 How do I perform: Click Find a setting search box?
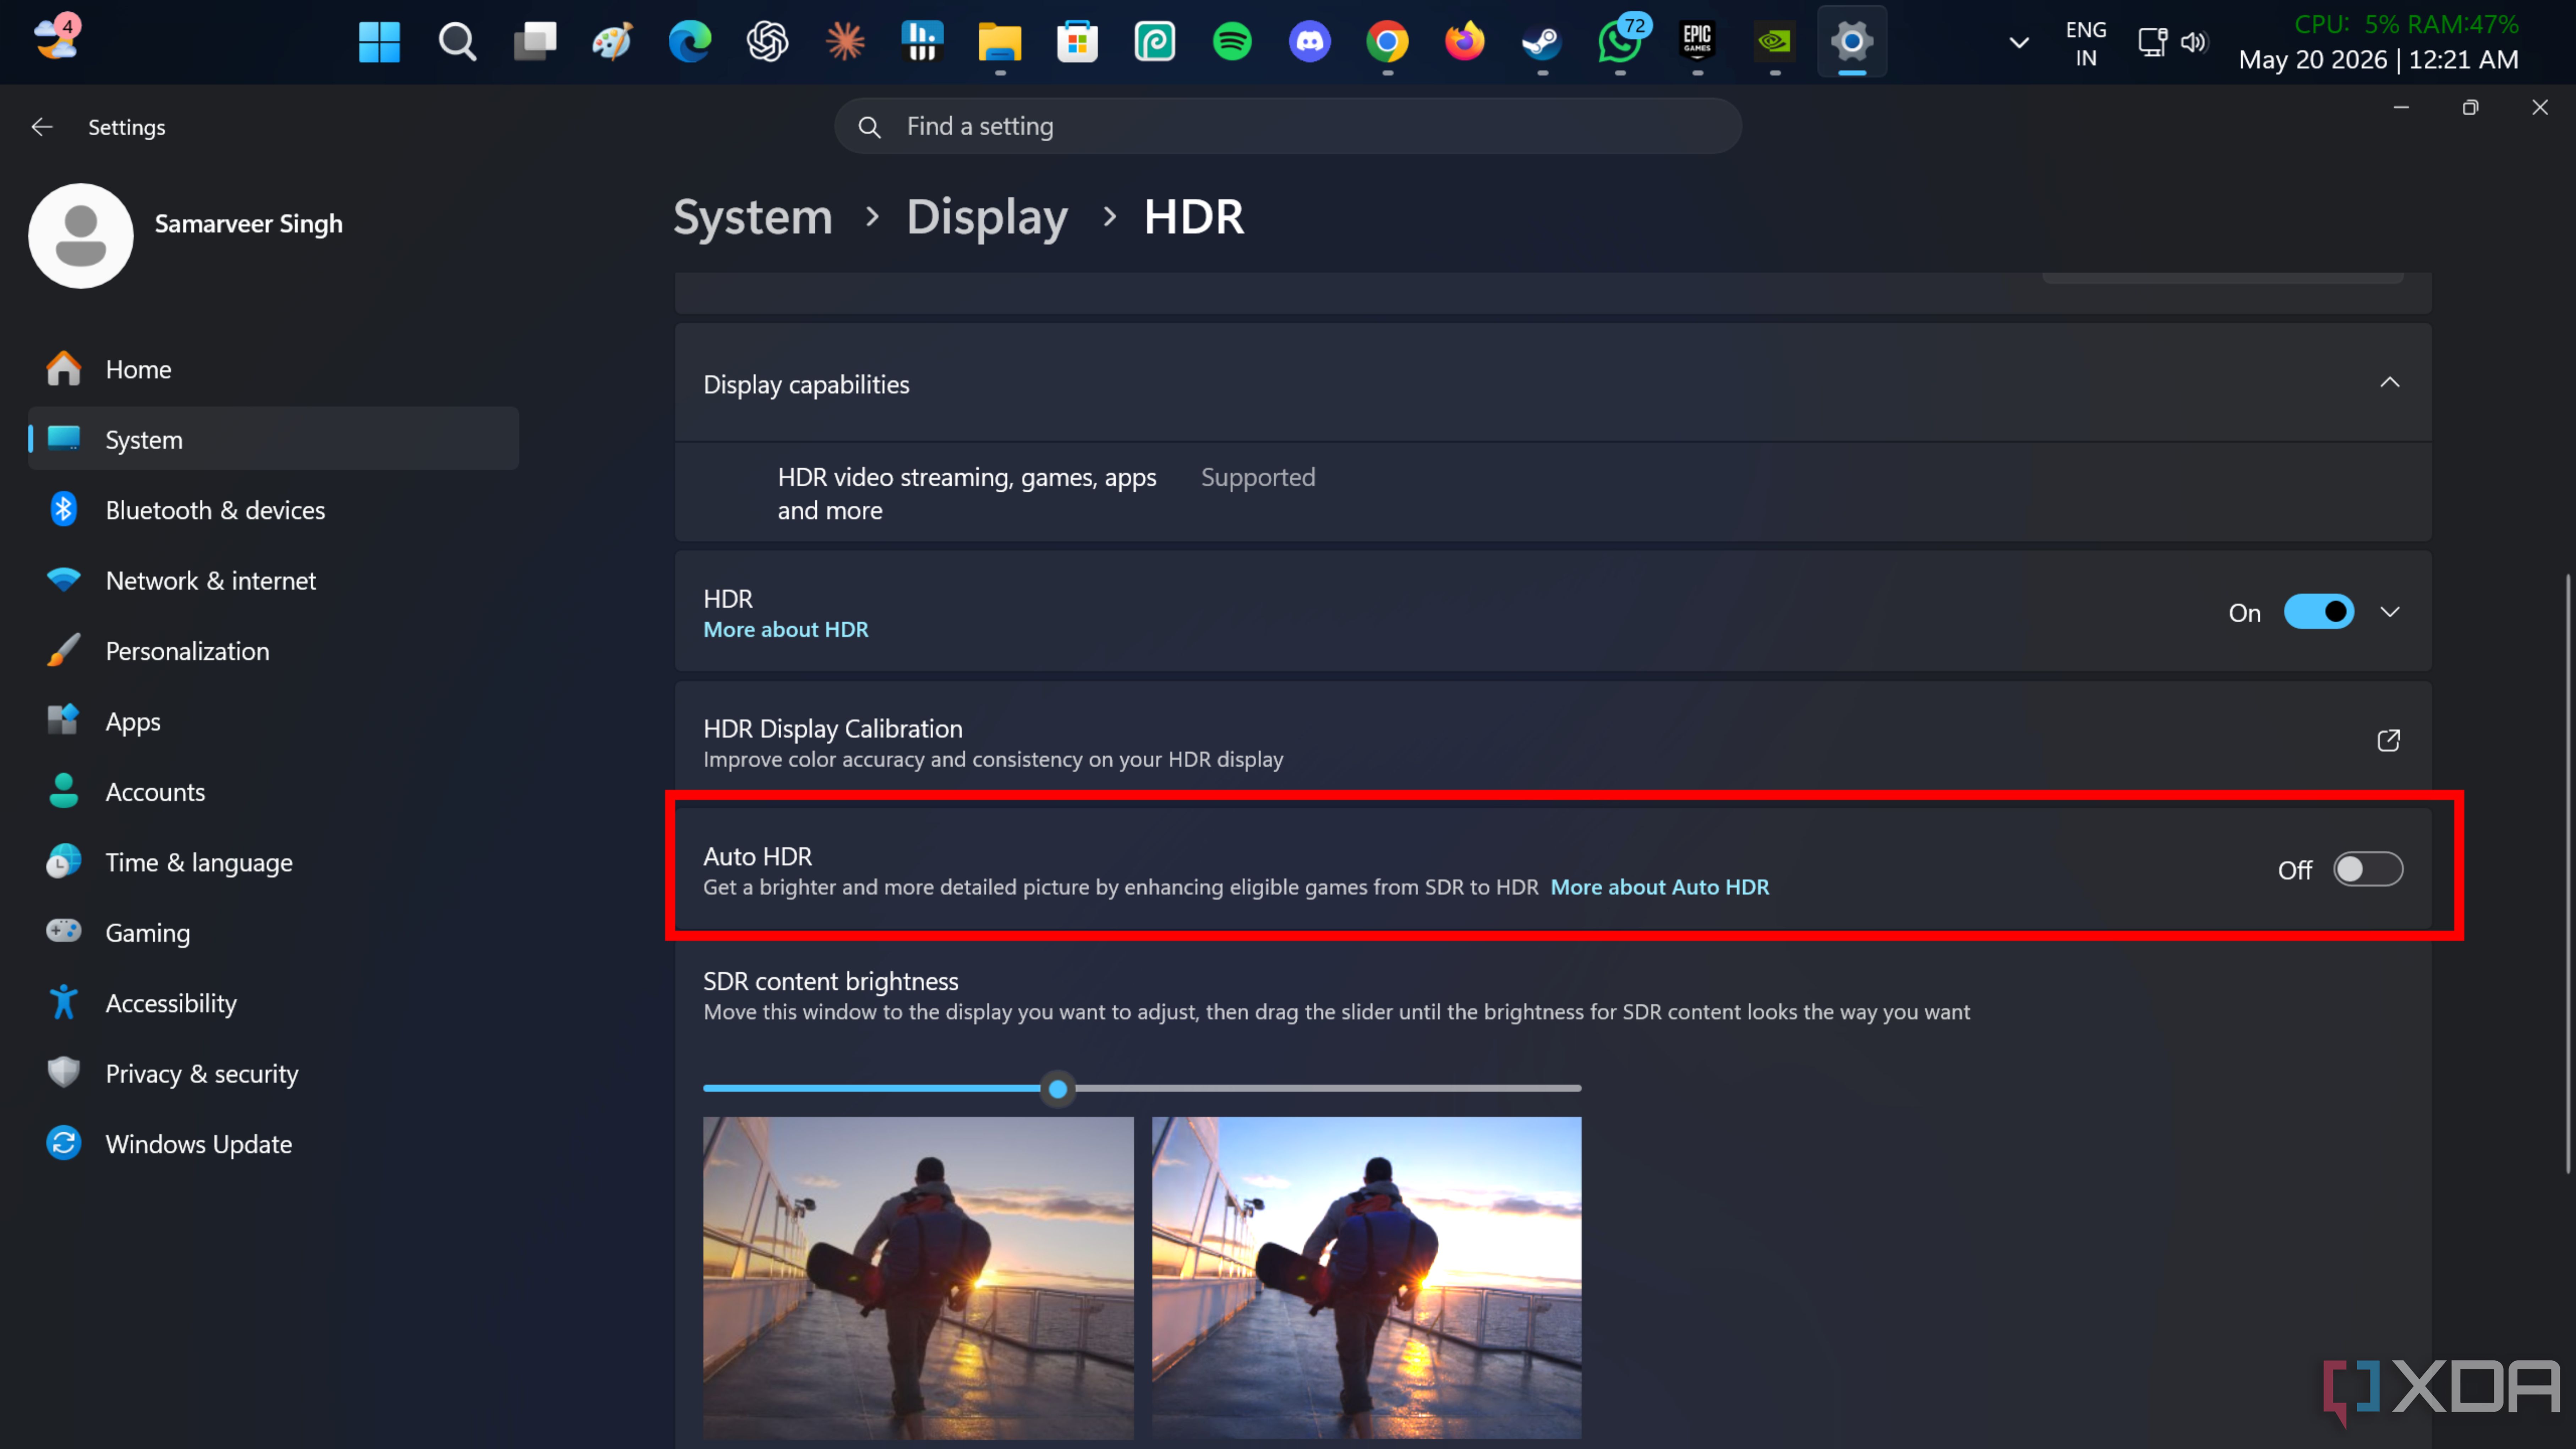pyautogui.click(x=1288, y=126)
